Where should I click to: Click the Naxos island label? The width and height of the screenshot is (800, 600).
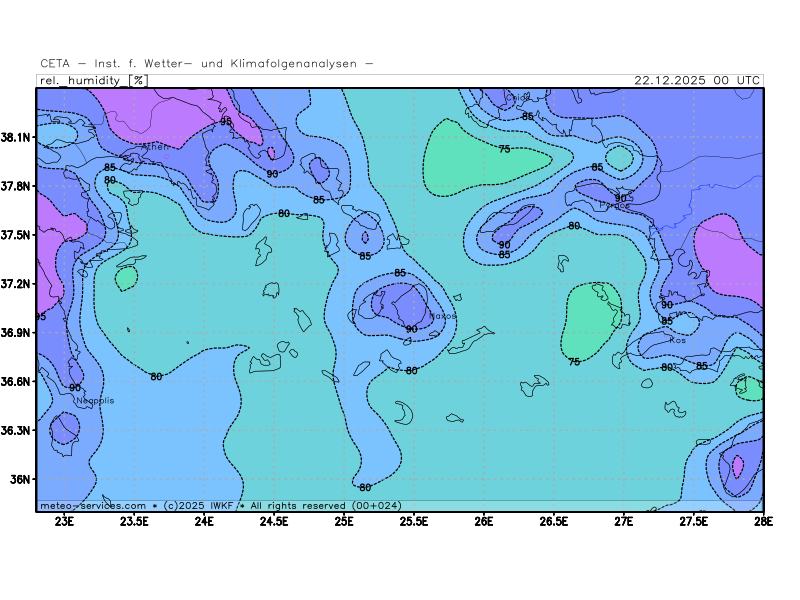click(x=442, y=316)
